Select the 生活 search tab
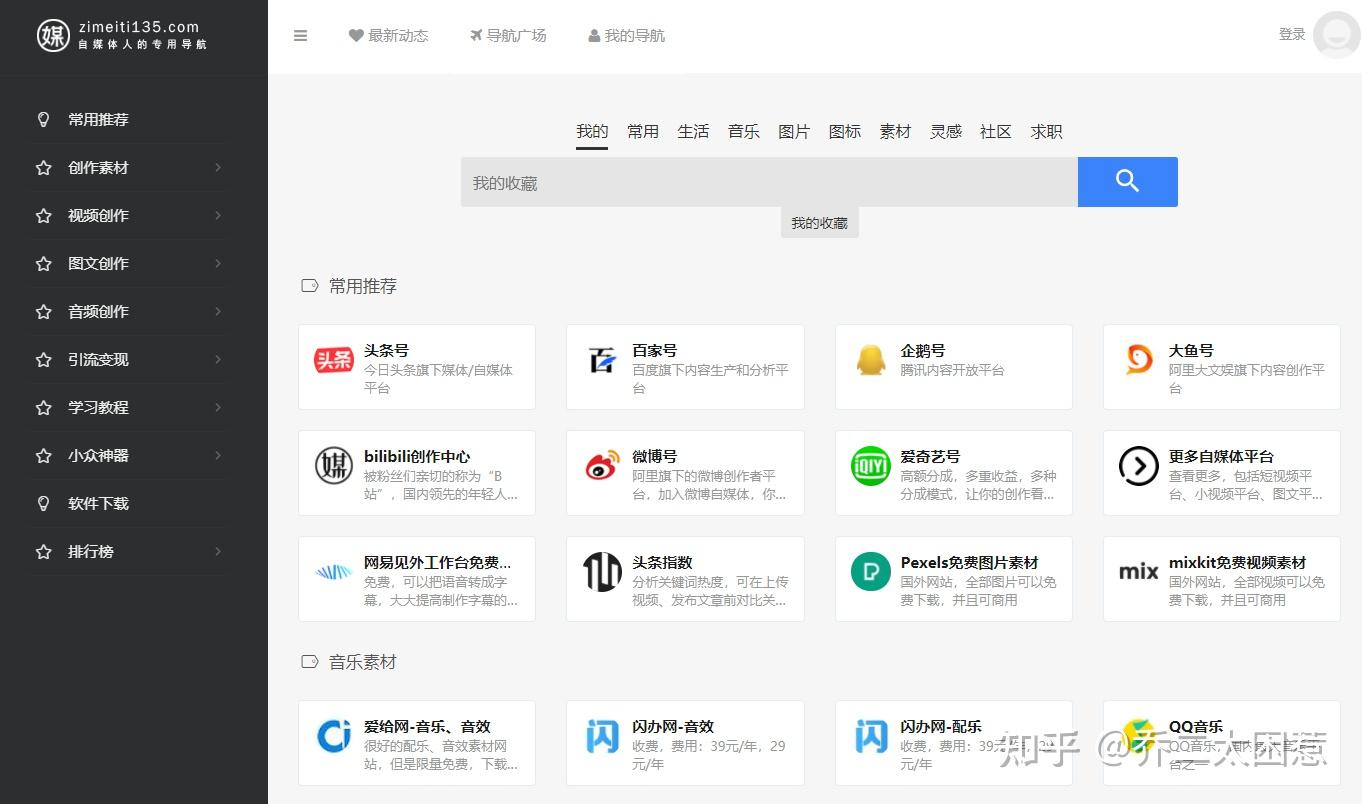Viewport: 1362px width, 804px height. (x=693, y=131)
